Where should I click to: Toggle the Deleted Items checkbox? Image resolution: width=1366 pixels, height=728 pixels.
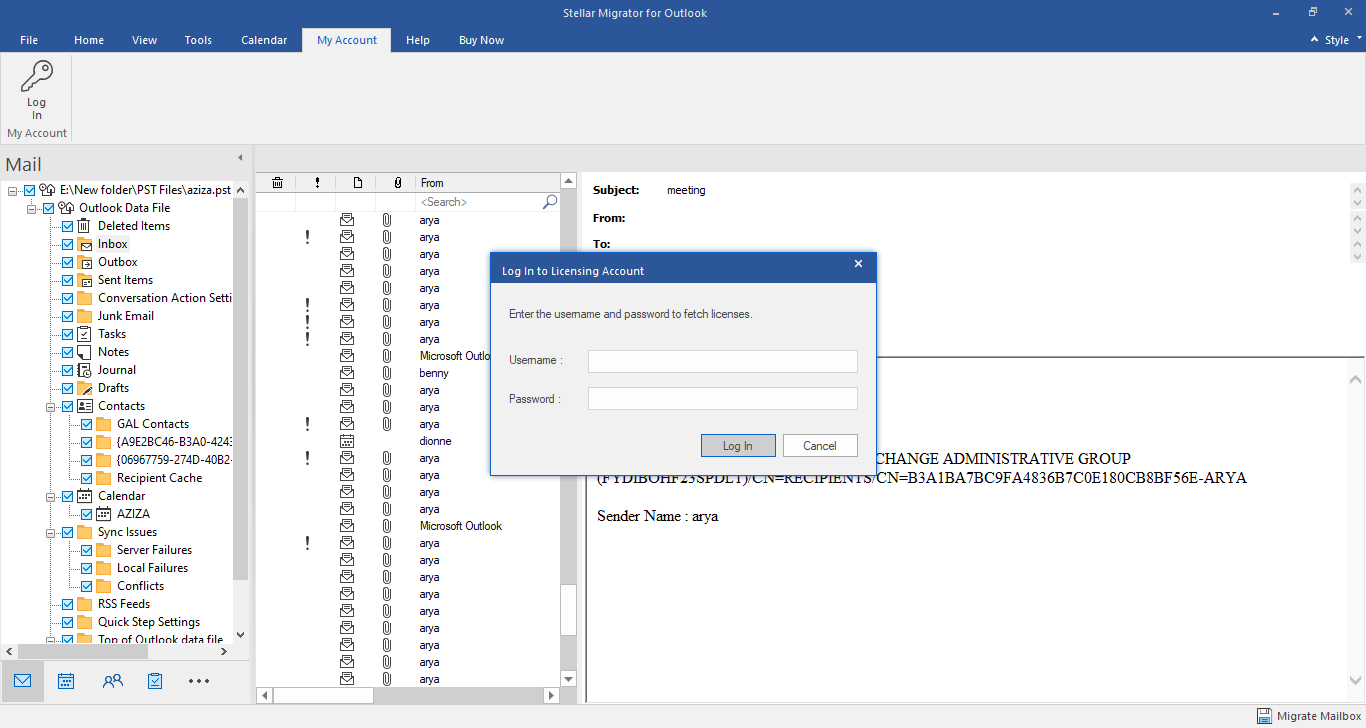(x=68, y=226)
